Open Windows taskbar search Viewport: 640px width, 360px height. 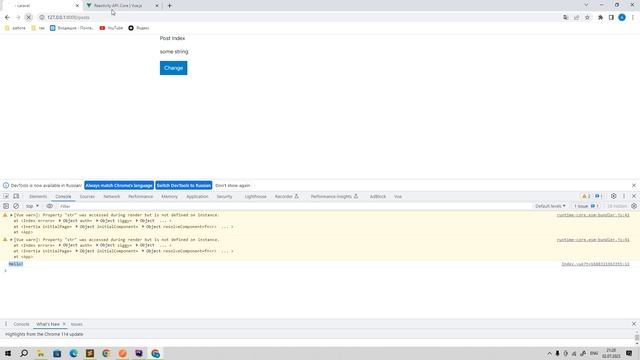point(24,353)
